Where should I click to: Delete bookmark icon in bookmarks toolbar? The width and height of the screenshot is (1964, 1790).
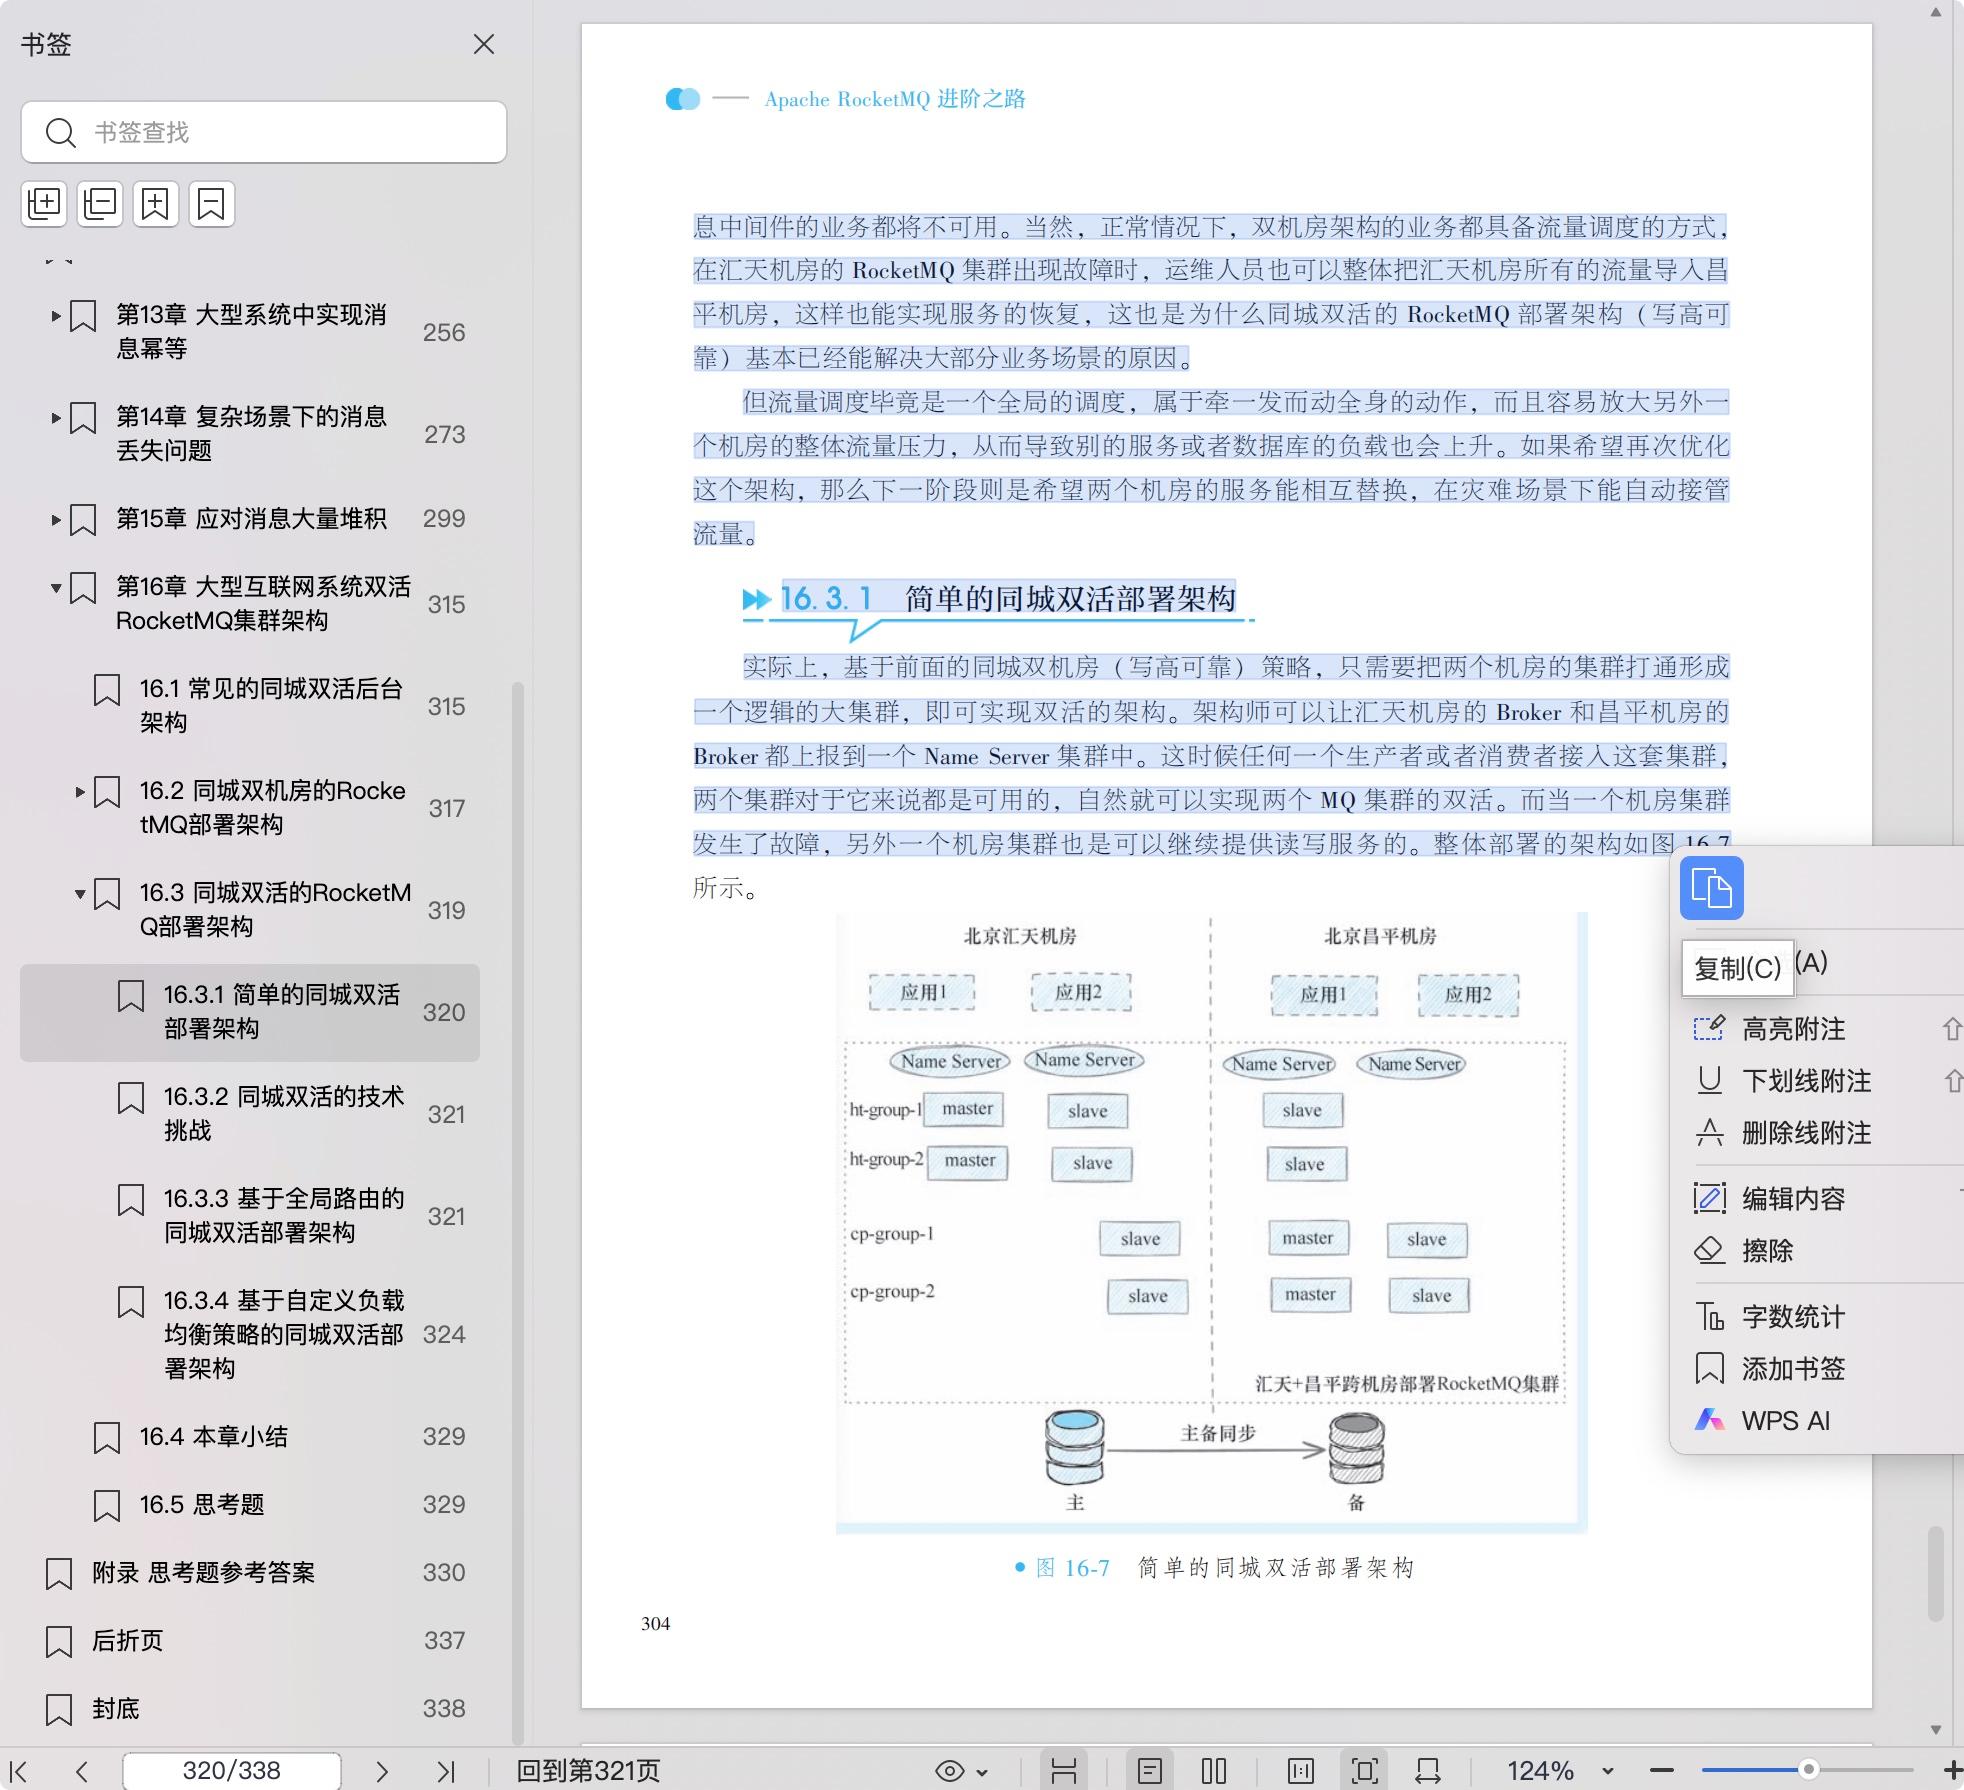click(212, 204)
